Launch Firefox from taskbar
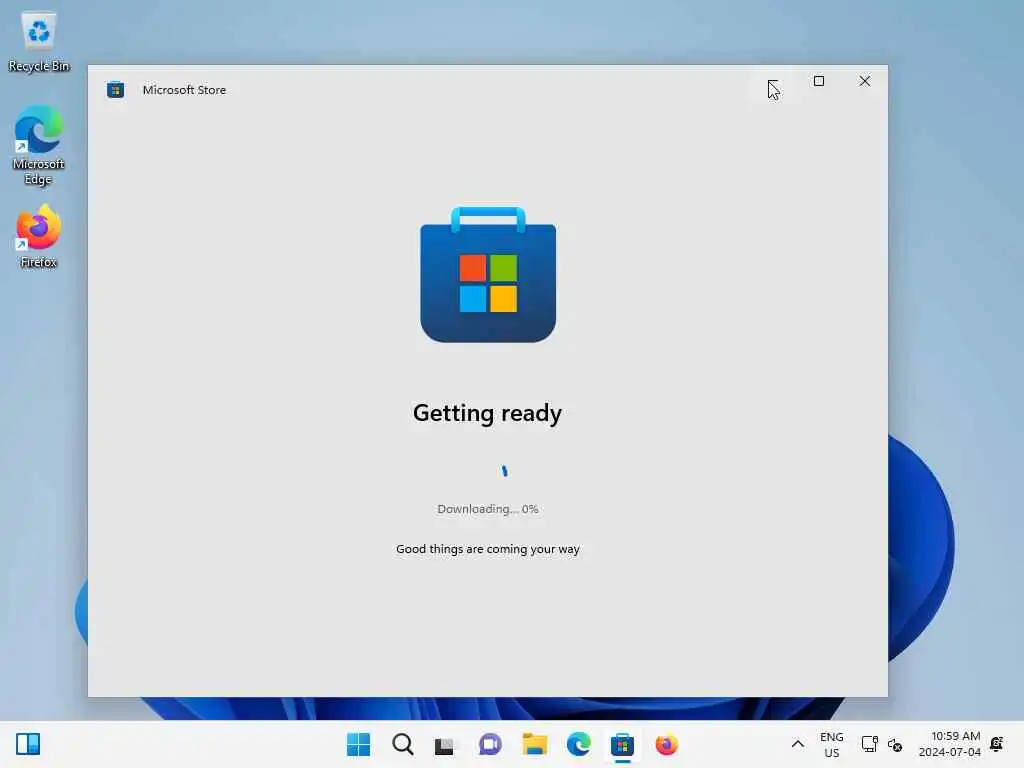The height and width of the screenshot is (768, 1024). [667, 744]
